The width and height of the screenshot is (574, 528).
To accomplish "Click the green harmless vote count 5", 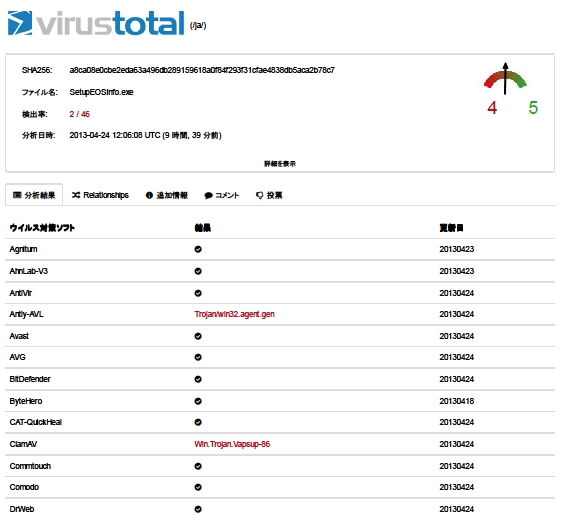I will click(533, 108).
